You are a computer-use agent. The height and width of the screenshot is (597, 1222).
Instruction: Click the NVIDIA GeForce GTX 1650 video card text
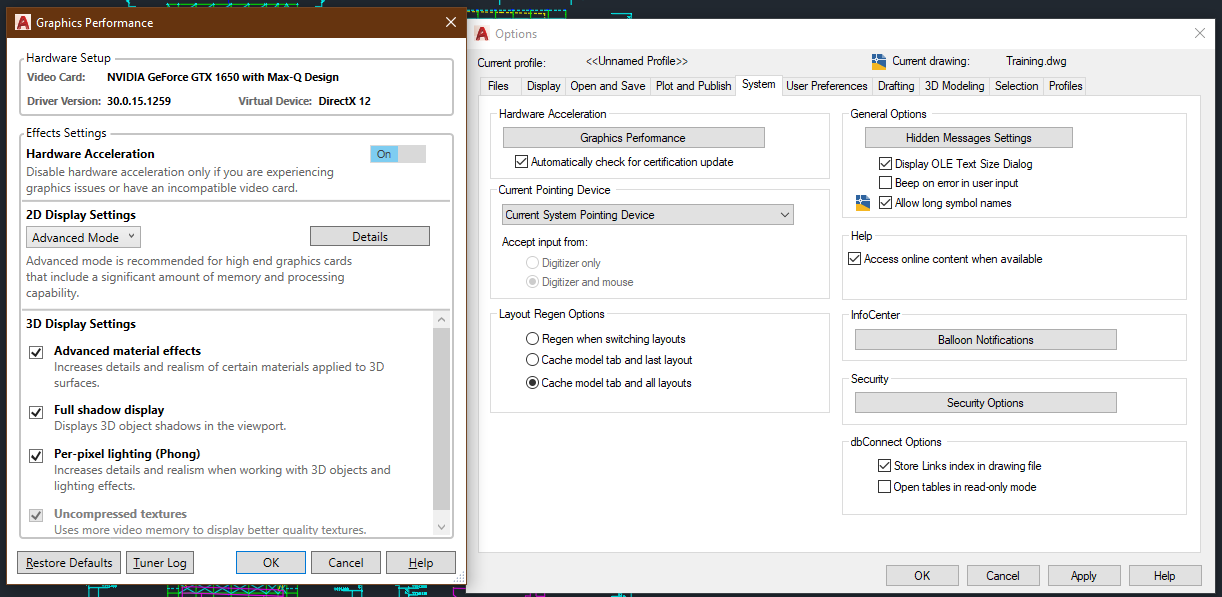coord(223,77)
